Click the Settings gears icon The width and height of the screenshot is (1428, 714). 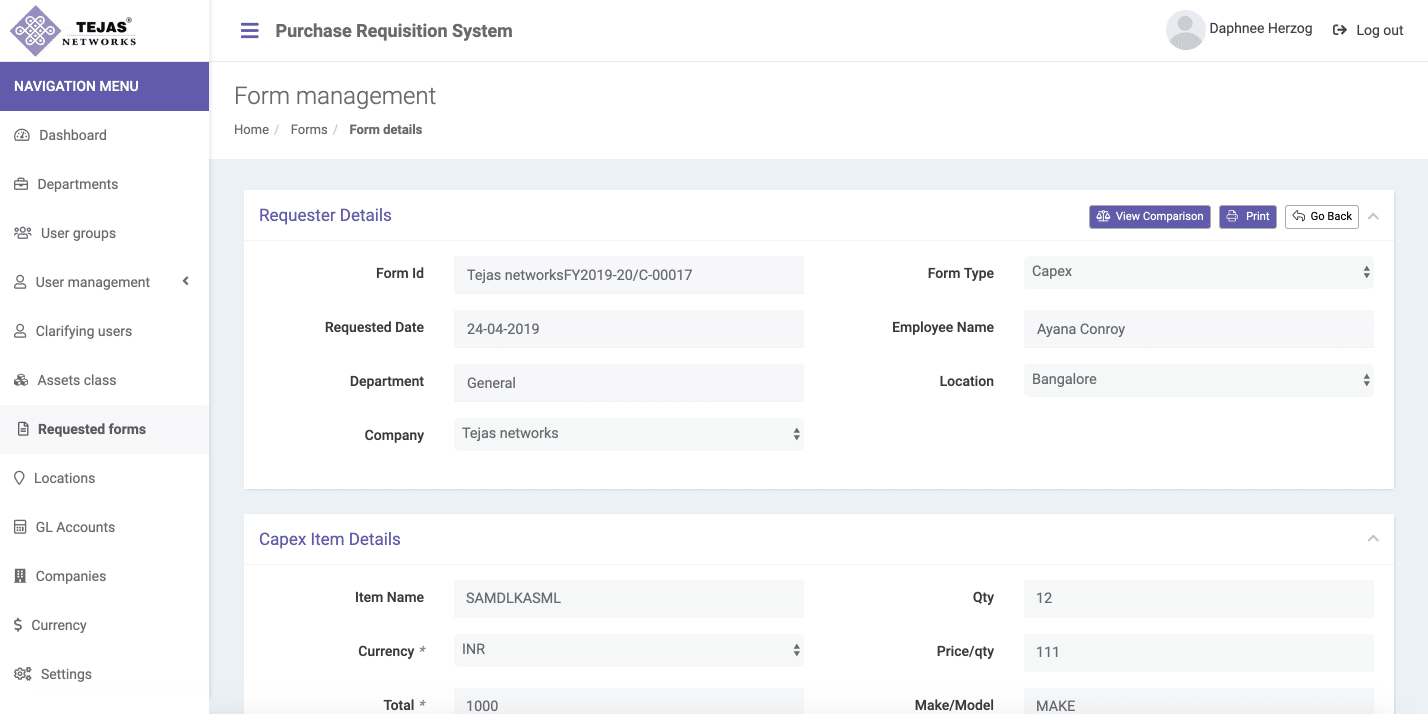click(x=23, y=674)
